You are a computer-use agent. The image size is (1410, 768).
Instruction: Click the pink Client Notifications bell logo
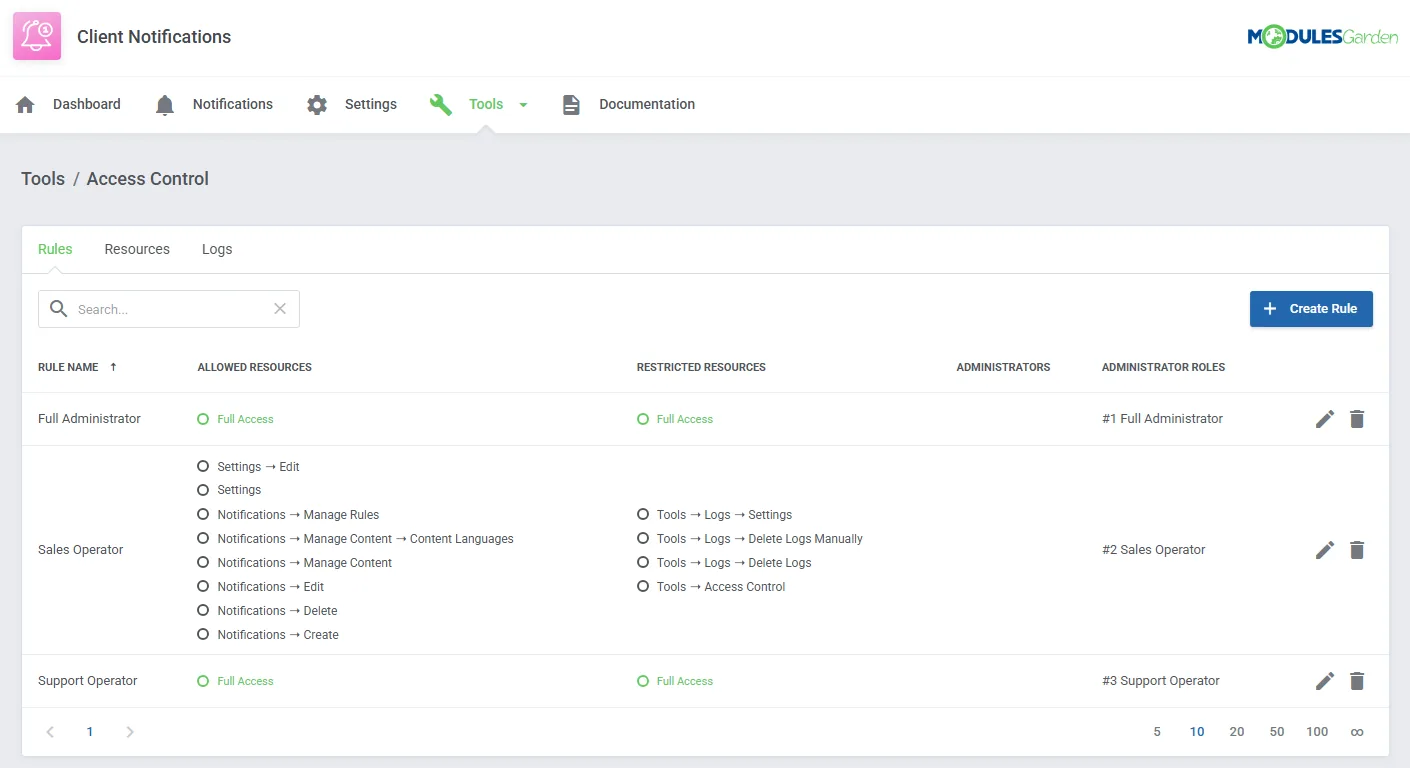[x=37, y=37]
